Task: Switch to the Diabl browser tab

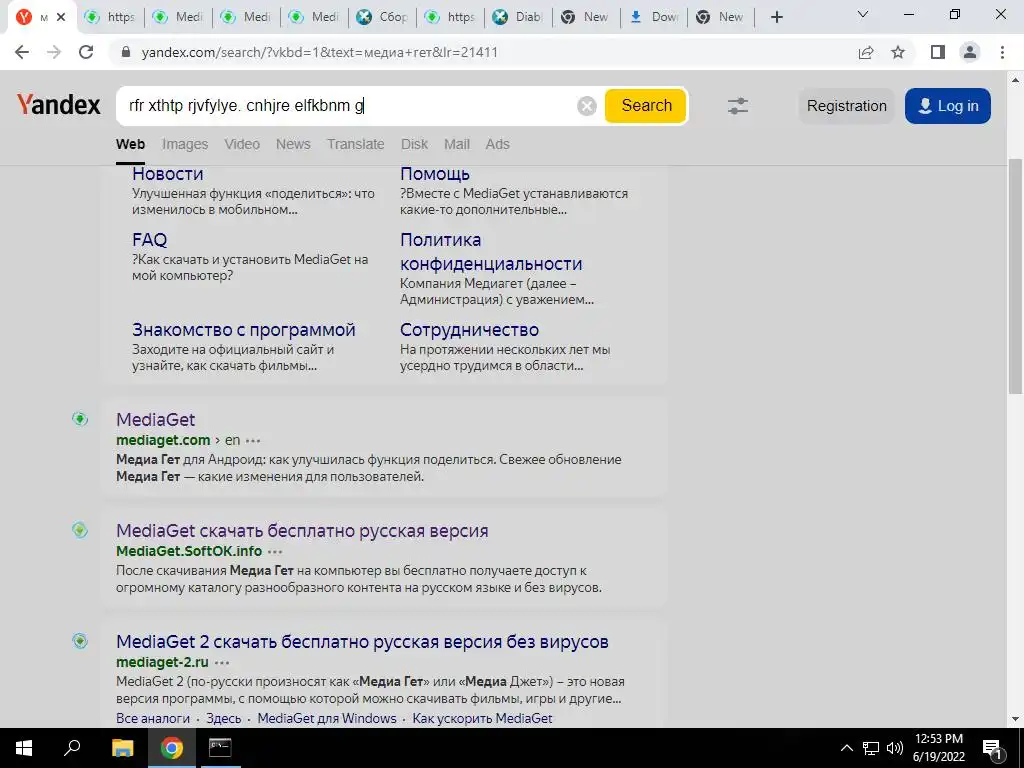Action: point(519,17)
